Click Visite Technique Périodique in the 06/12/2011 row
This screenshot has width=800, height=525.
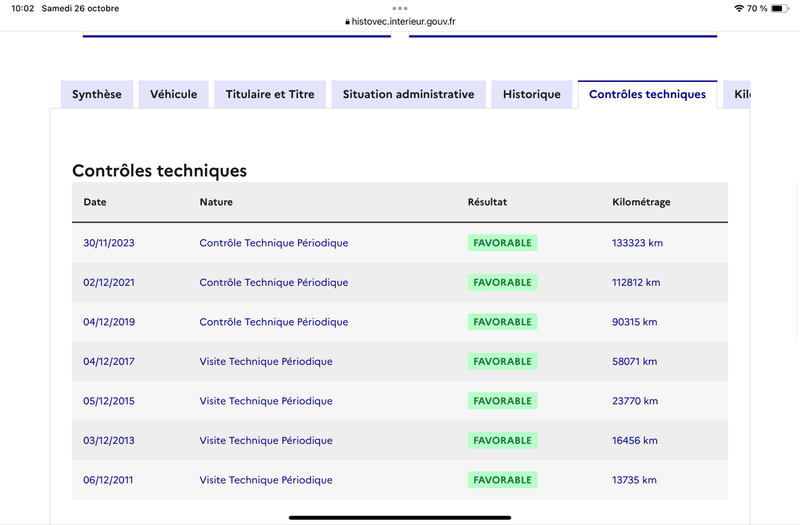(x=266, y=480)
